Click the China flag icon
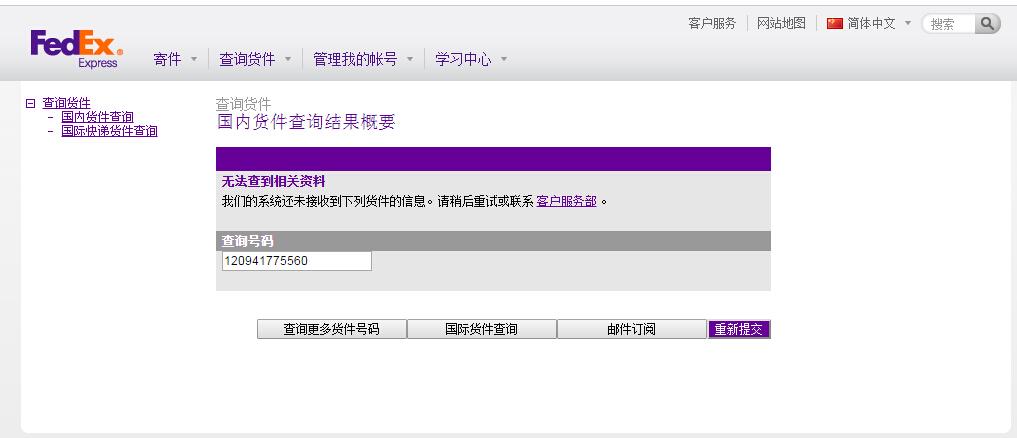 click(835, 24)
